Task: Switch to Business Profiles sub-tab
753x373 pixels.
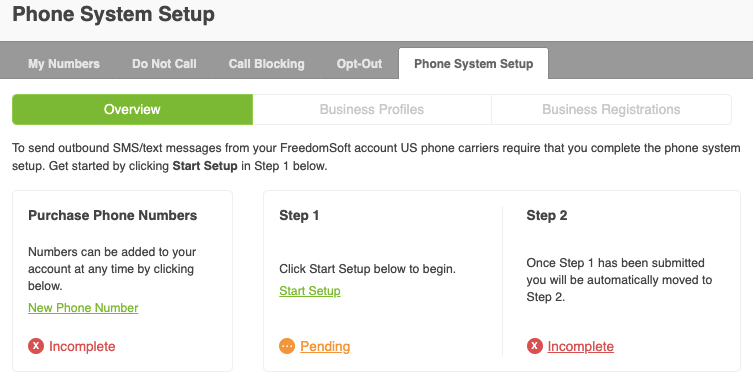Action: 372,109
